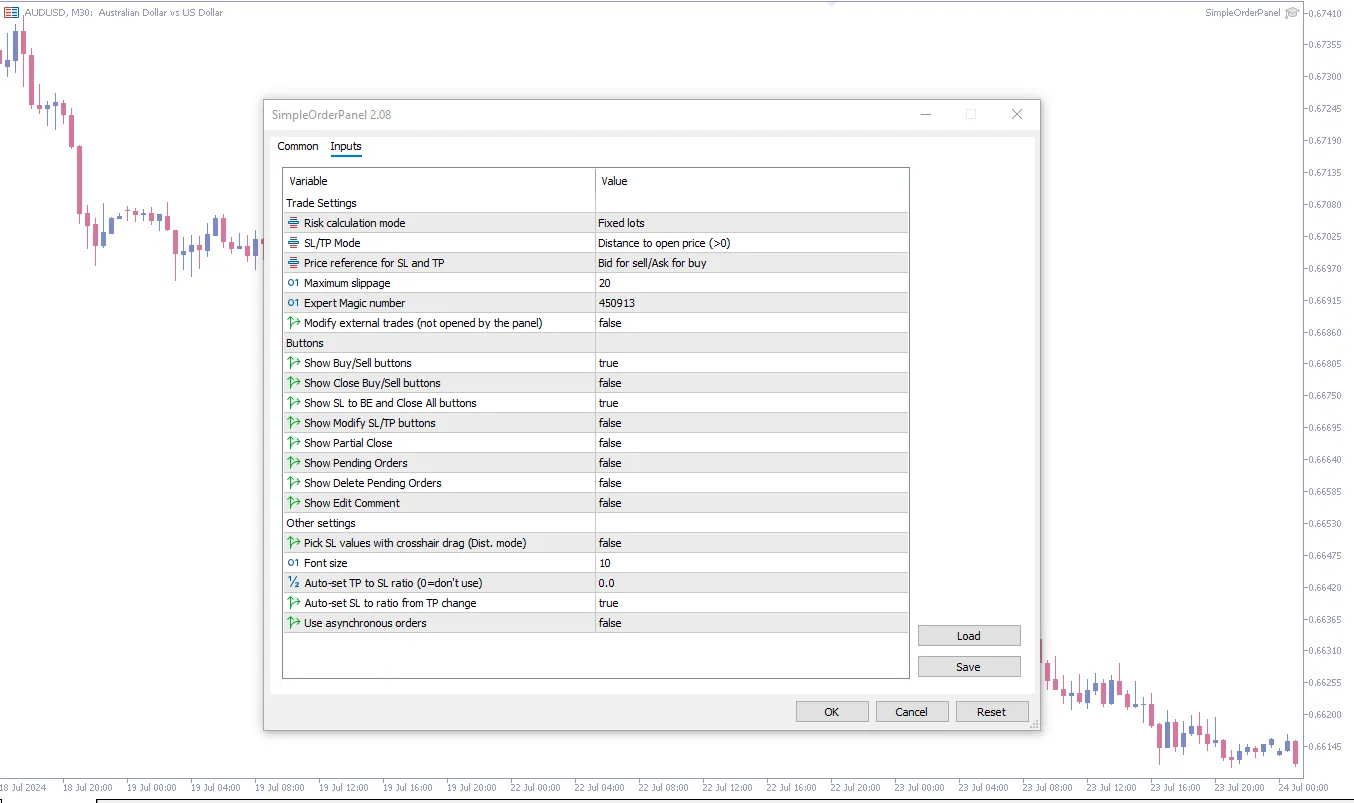Click the icon beside Show Delete Pending Orders

[x=293, y=483]
